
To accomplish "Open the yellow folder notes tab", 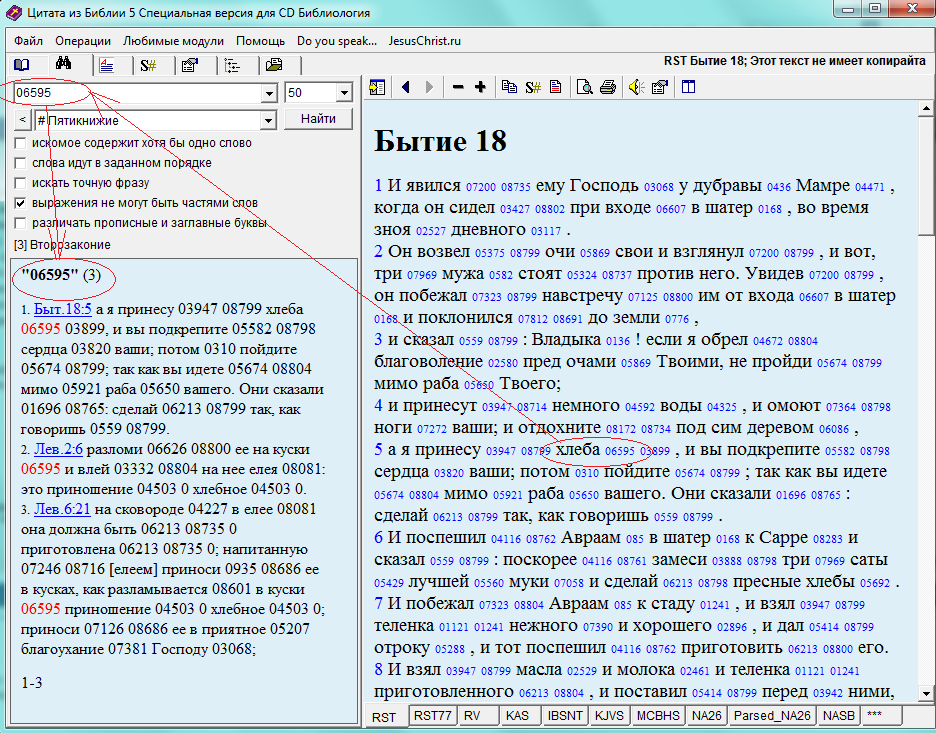I will coord(274,65).
